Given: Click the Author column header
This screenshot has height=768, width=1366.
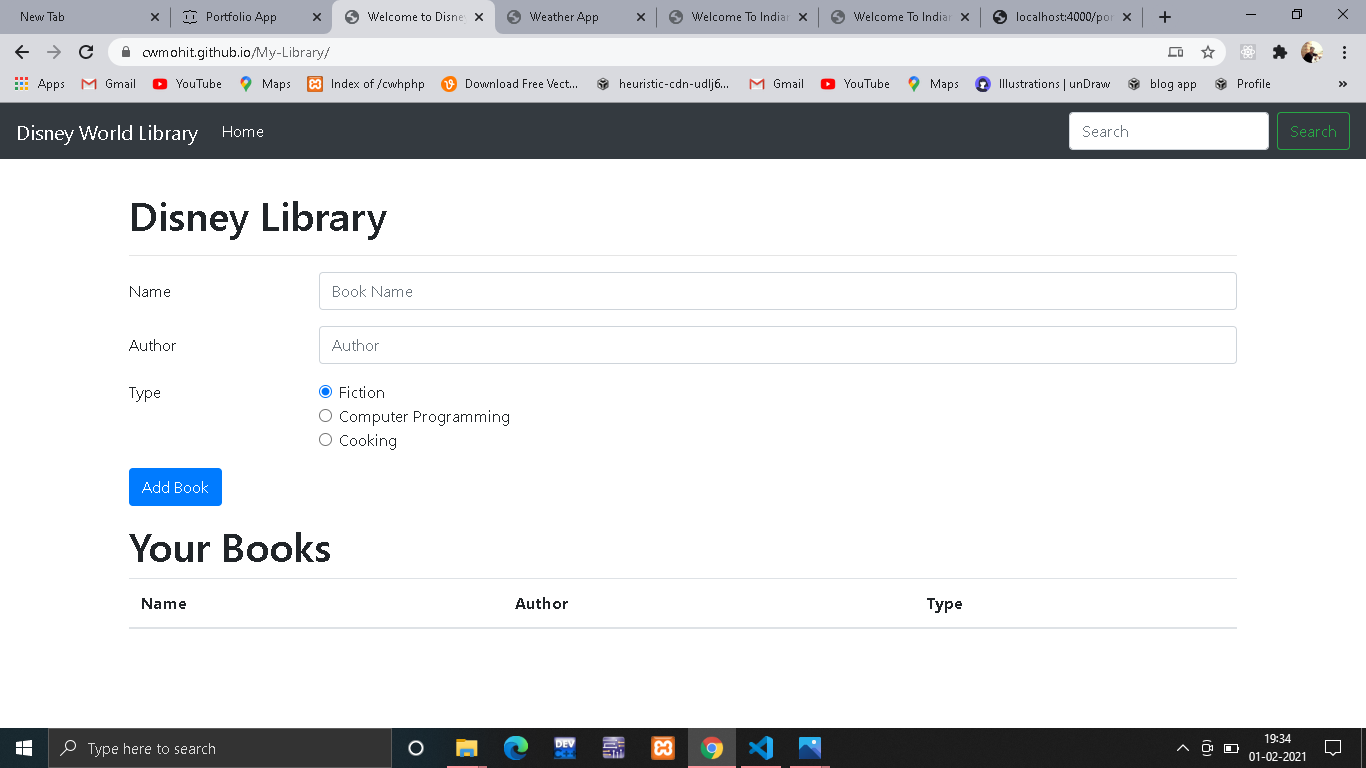Looking at the screenshot, I should (541, 604).
